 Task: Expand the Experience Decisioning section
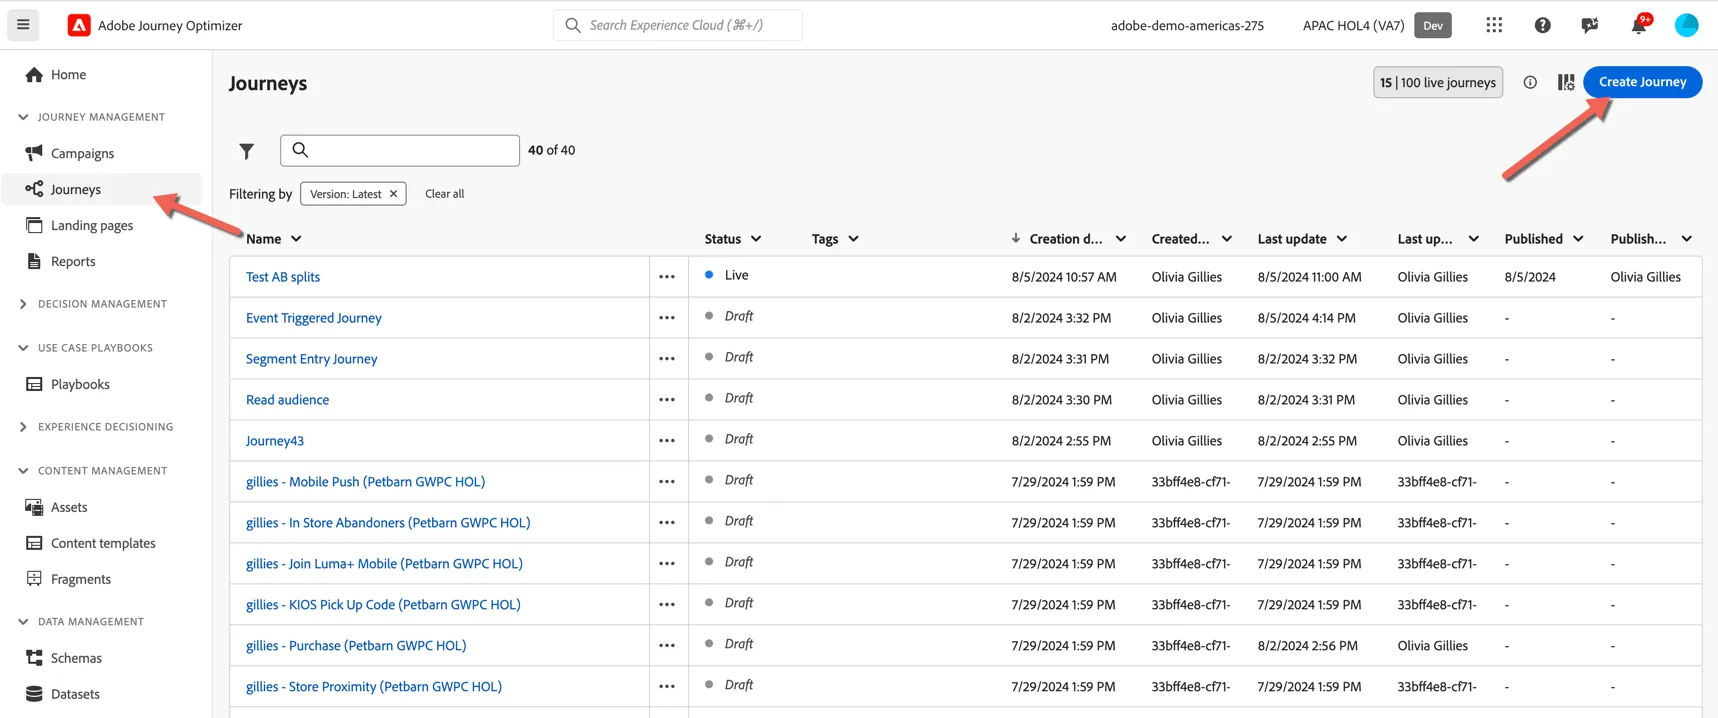pos(23,427)
